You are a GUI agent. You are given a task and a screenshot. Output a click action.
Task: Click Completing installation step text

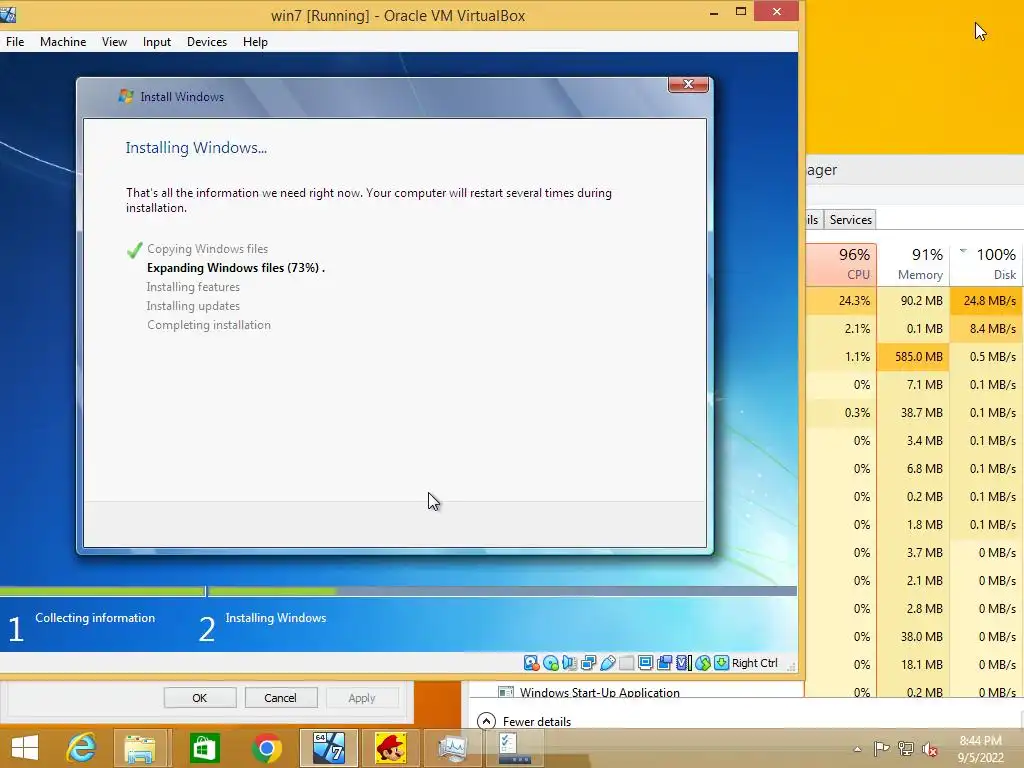point(208,325)
